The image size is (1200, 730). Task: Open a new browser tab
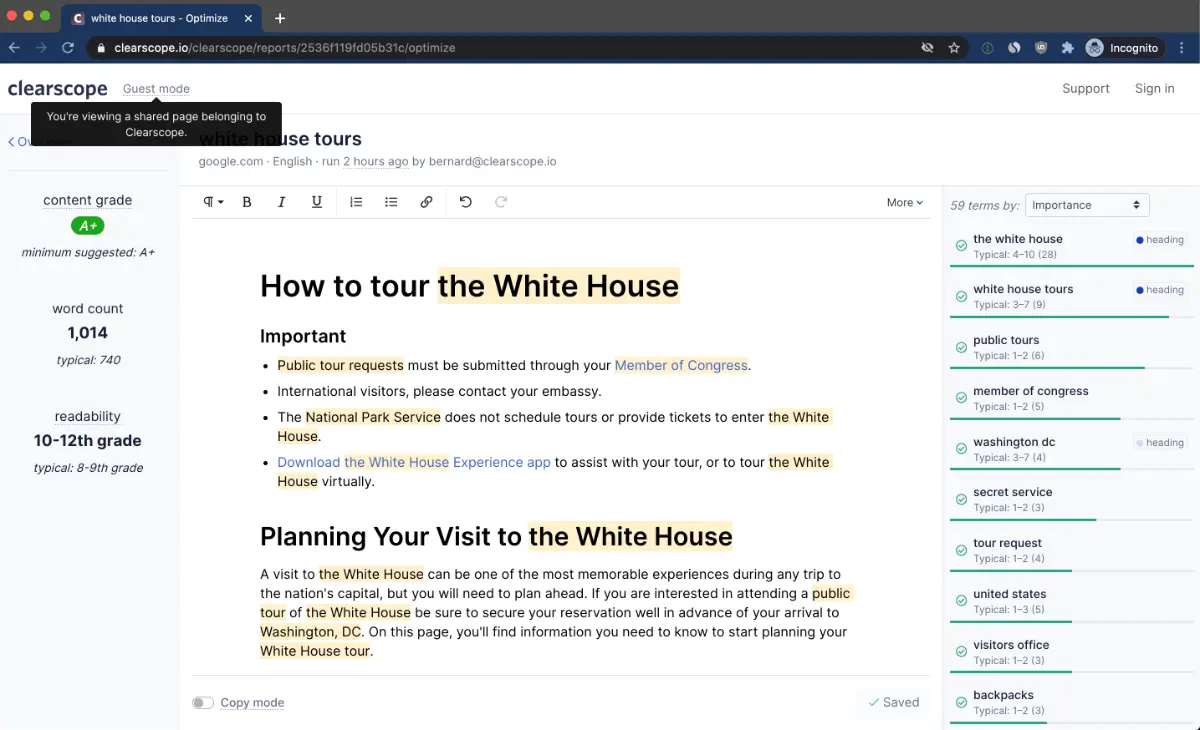[x=280, y=18]
